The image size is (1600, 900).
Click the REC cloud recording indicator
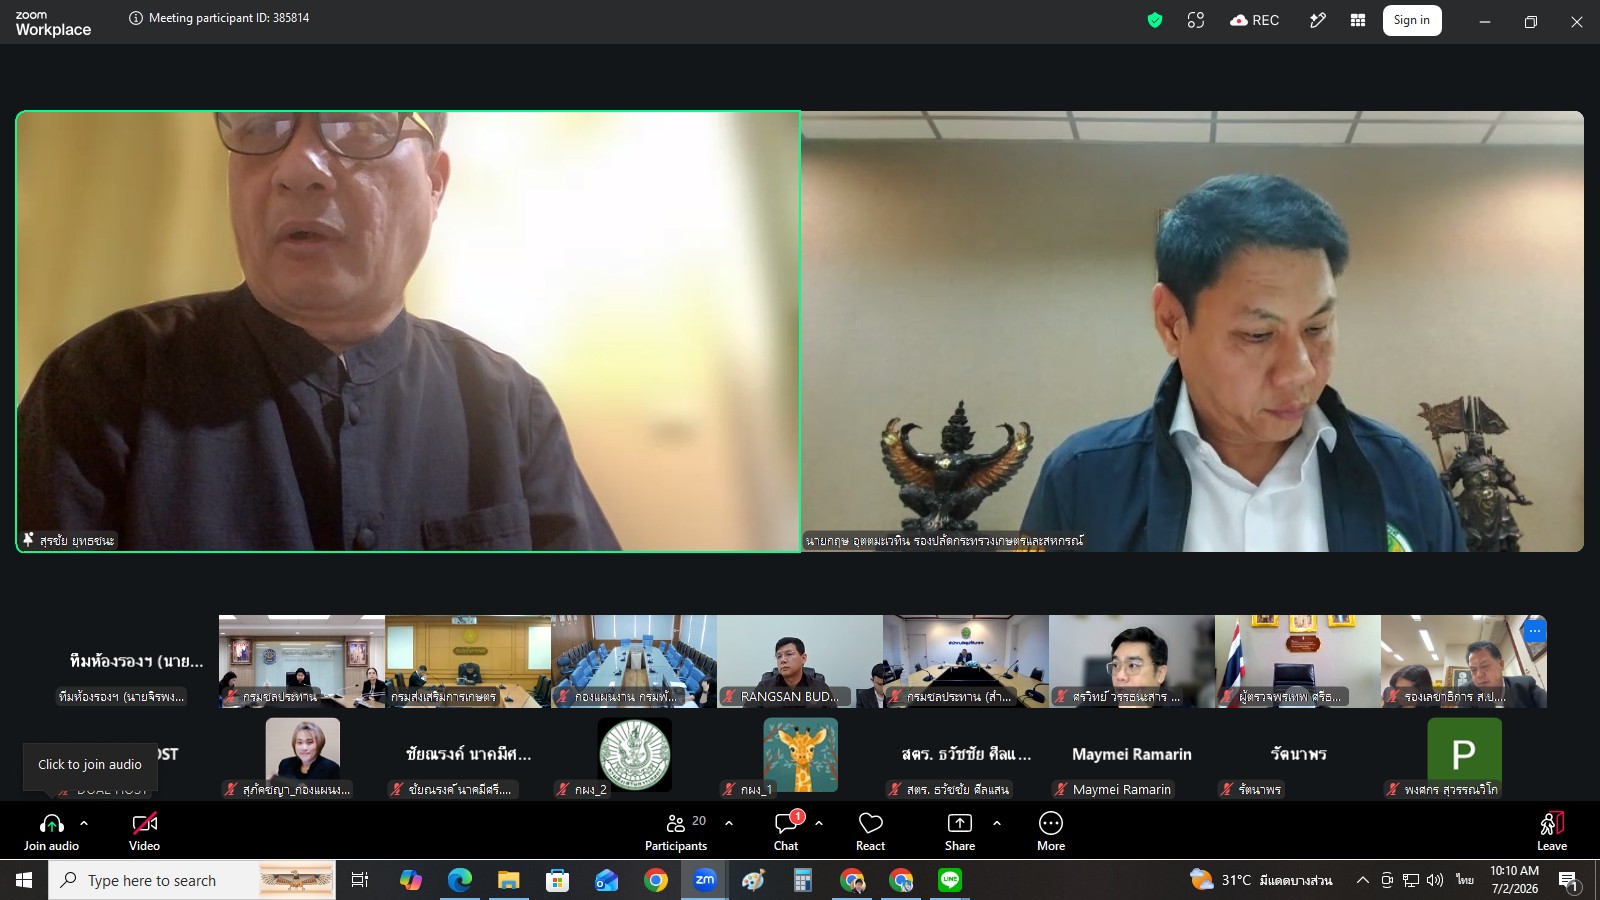[1255, 20]
